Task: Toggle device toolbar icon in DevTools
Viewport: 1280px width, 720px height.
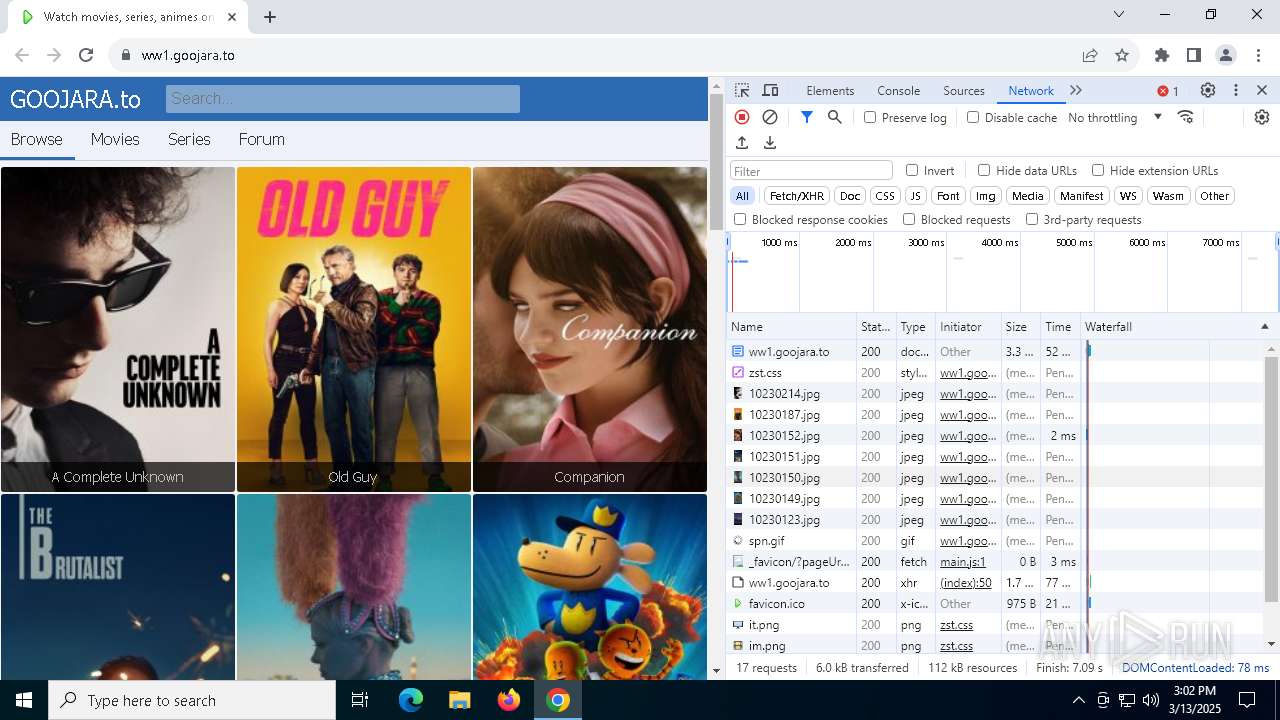Action: (770, 90)
